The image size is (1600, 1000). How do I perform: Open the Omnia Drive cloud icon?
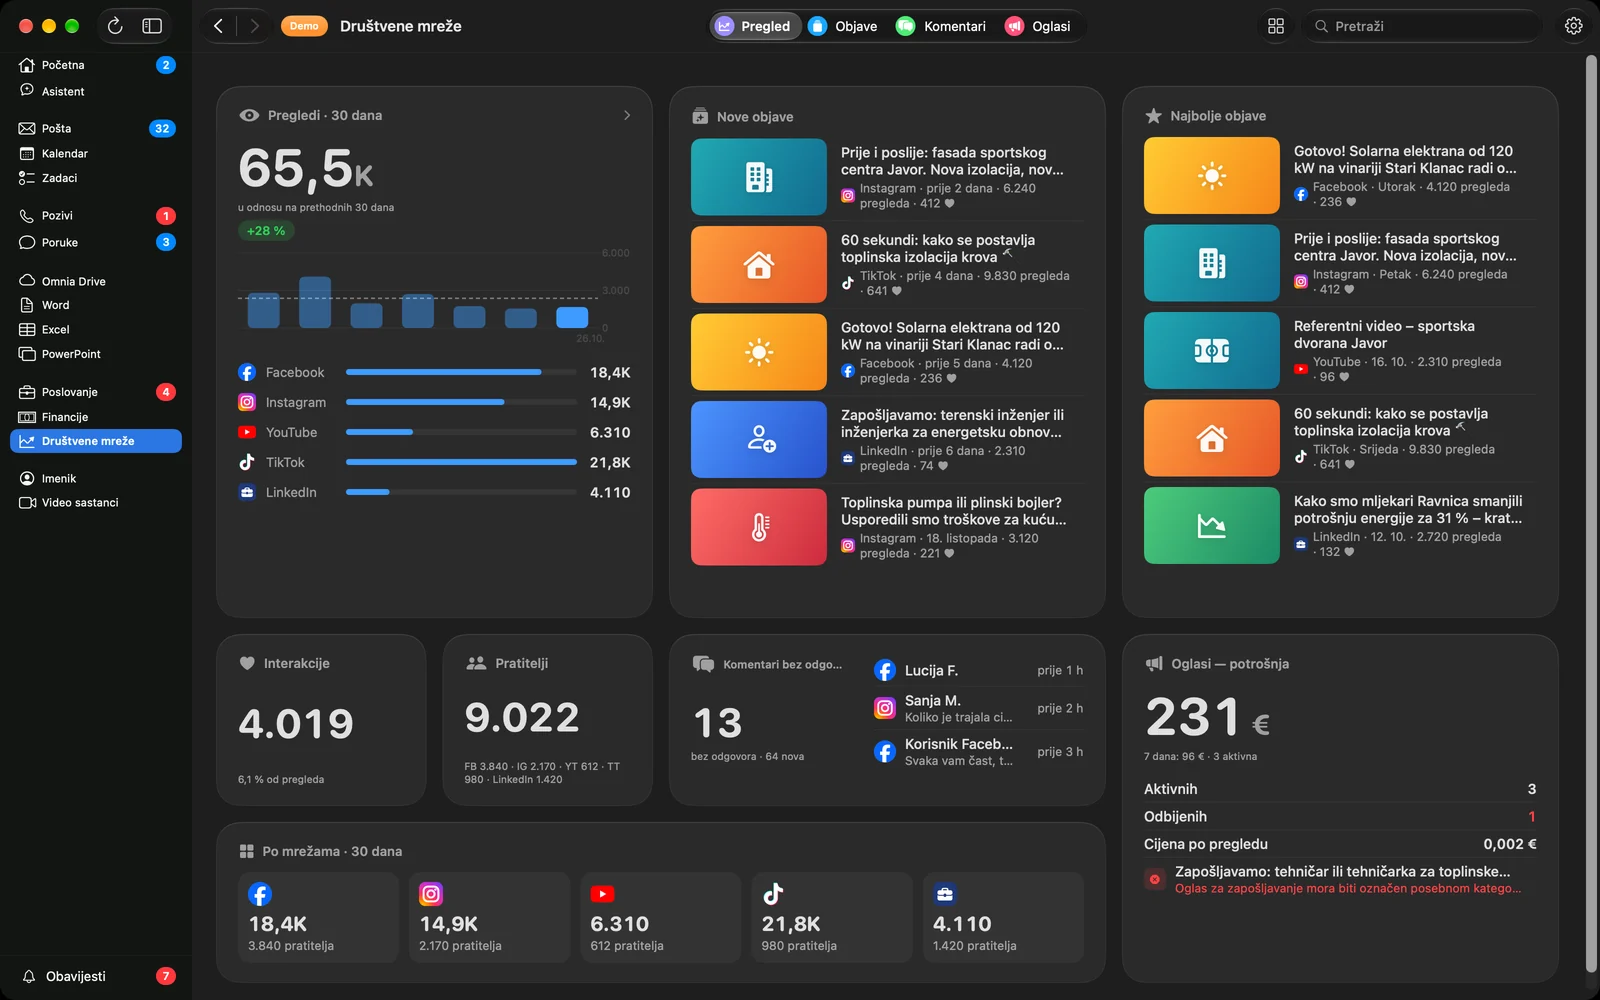coord(27,281)
